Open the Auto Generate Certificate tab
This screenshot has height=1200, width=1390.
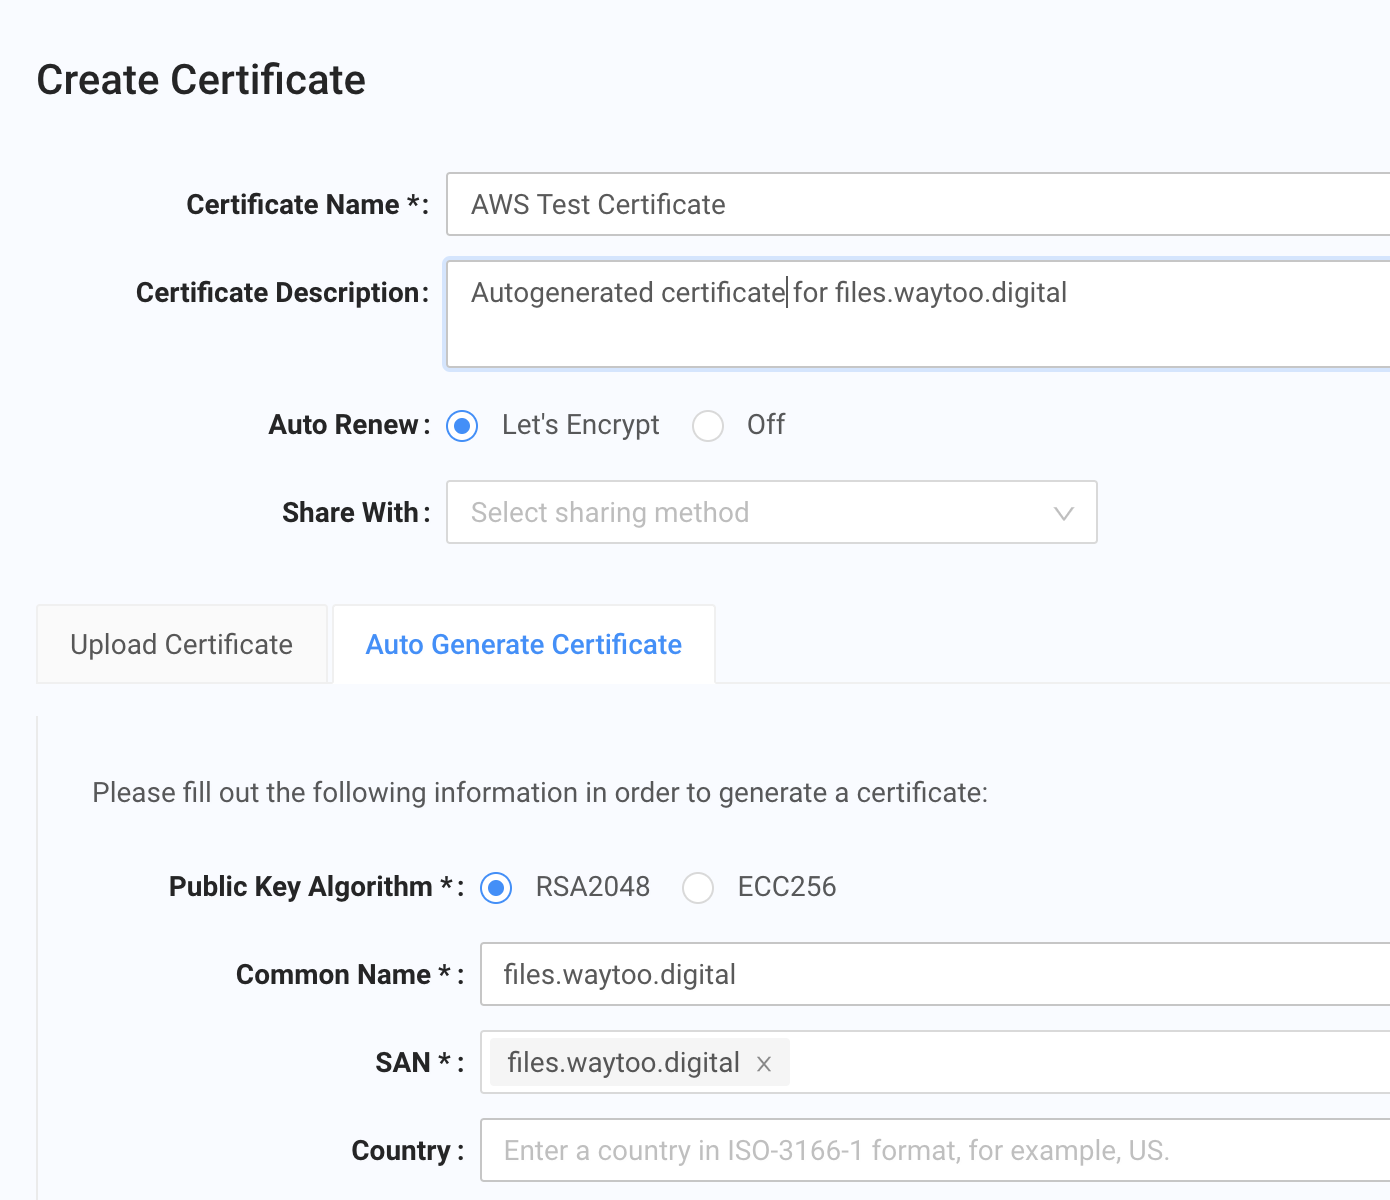coord(524,645)
